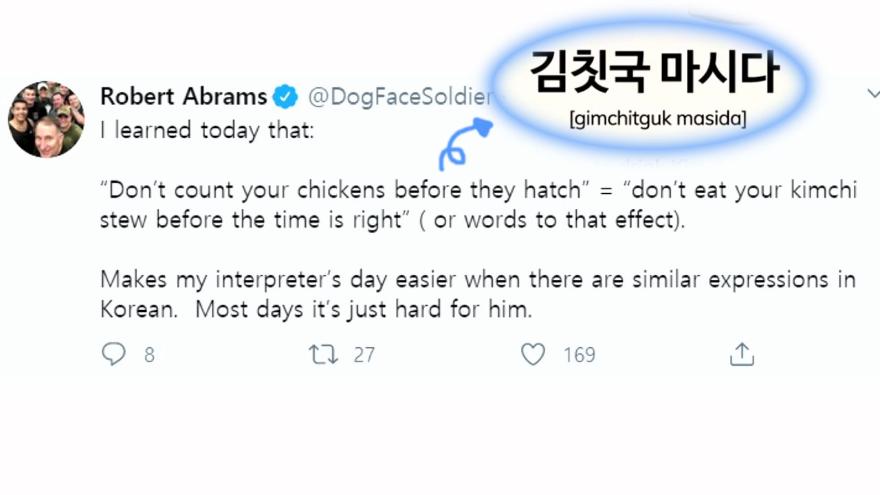Open Robert Abrams' profile photo
Viewport: 880px width, 495px height.
pos(46,119)
